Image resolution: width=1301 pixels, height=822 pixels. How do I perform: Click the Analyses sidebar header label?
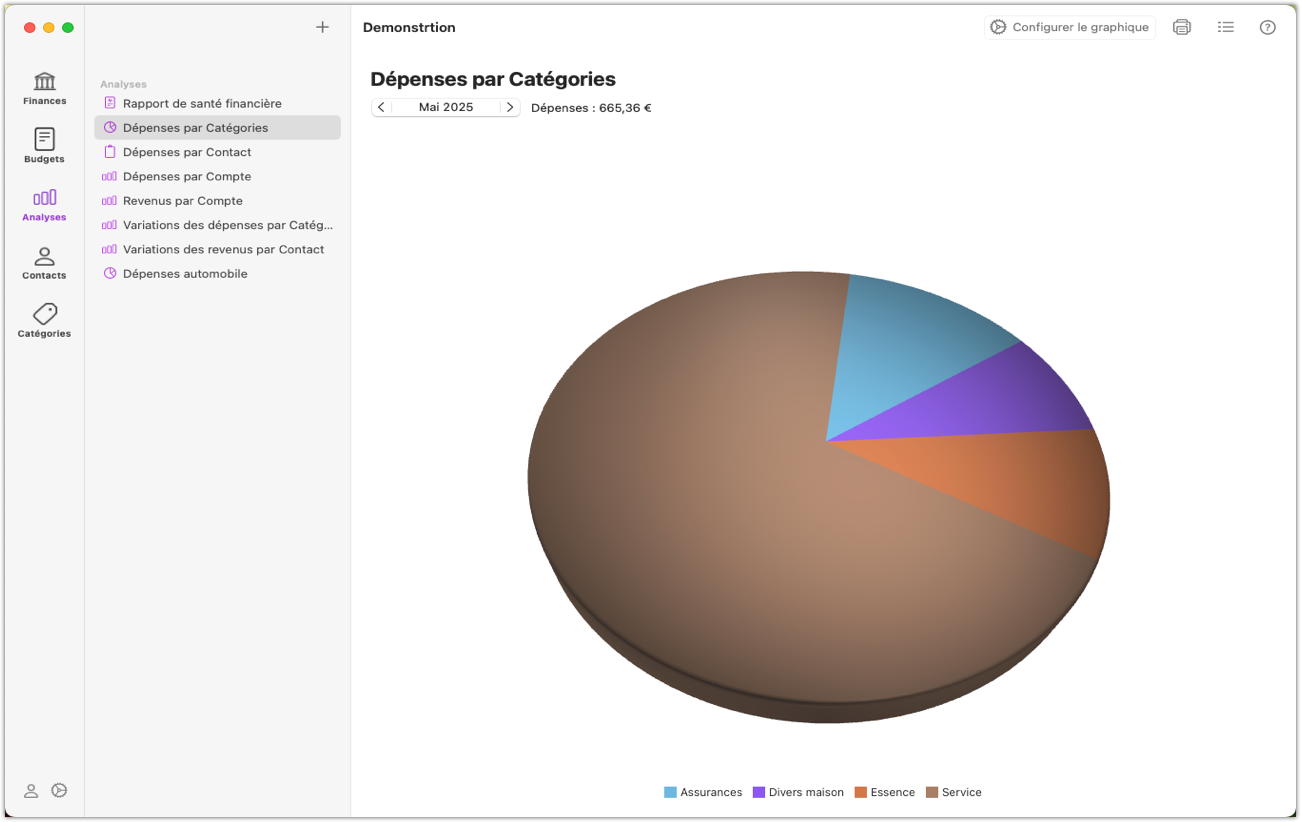123,84
